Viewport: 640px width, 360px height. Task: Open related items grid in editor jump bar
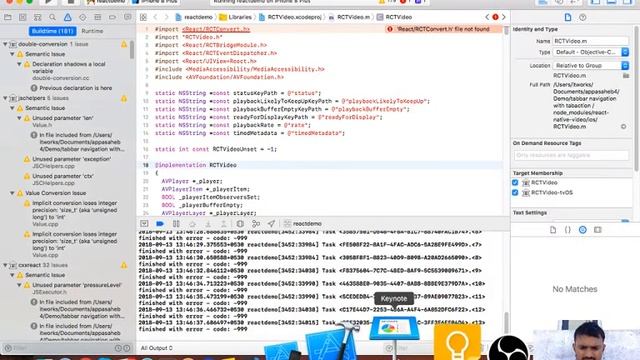(143, 17)
